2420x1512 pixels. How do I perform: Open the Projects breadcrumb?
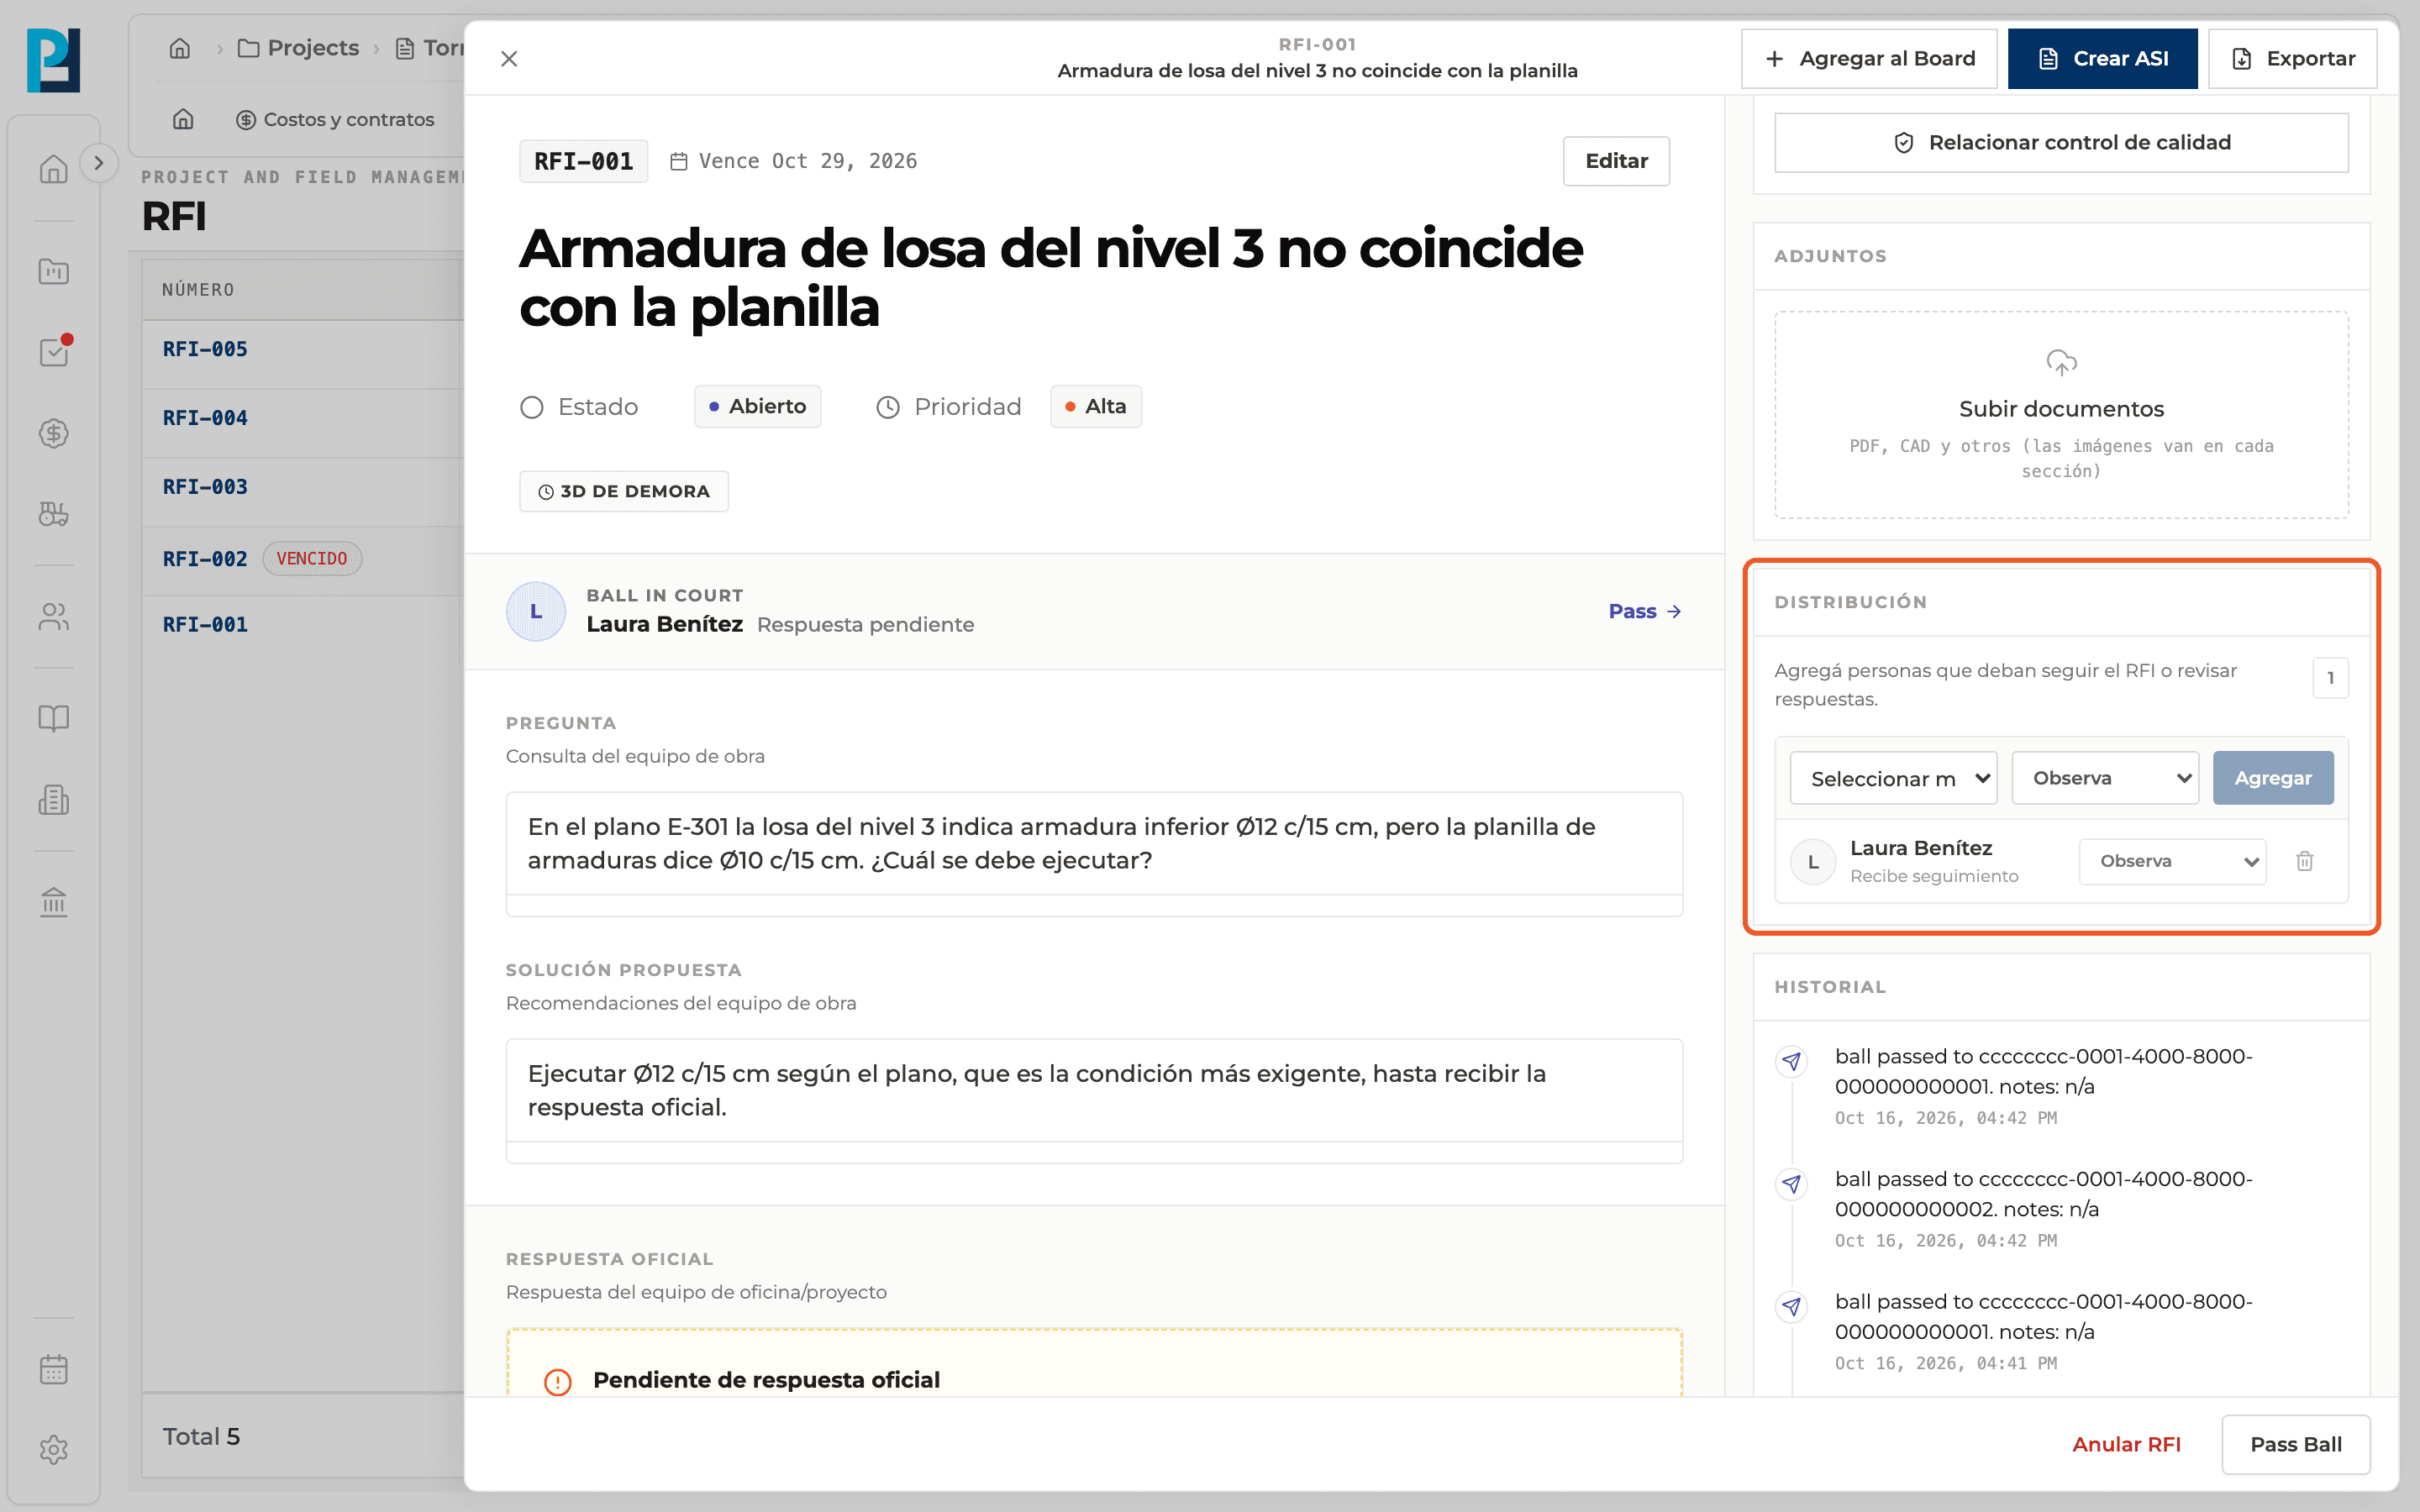(298, 48)
